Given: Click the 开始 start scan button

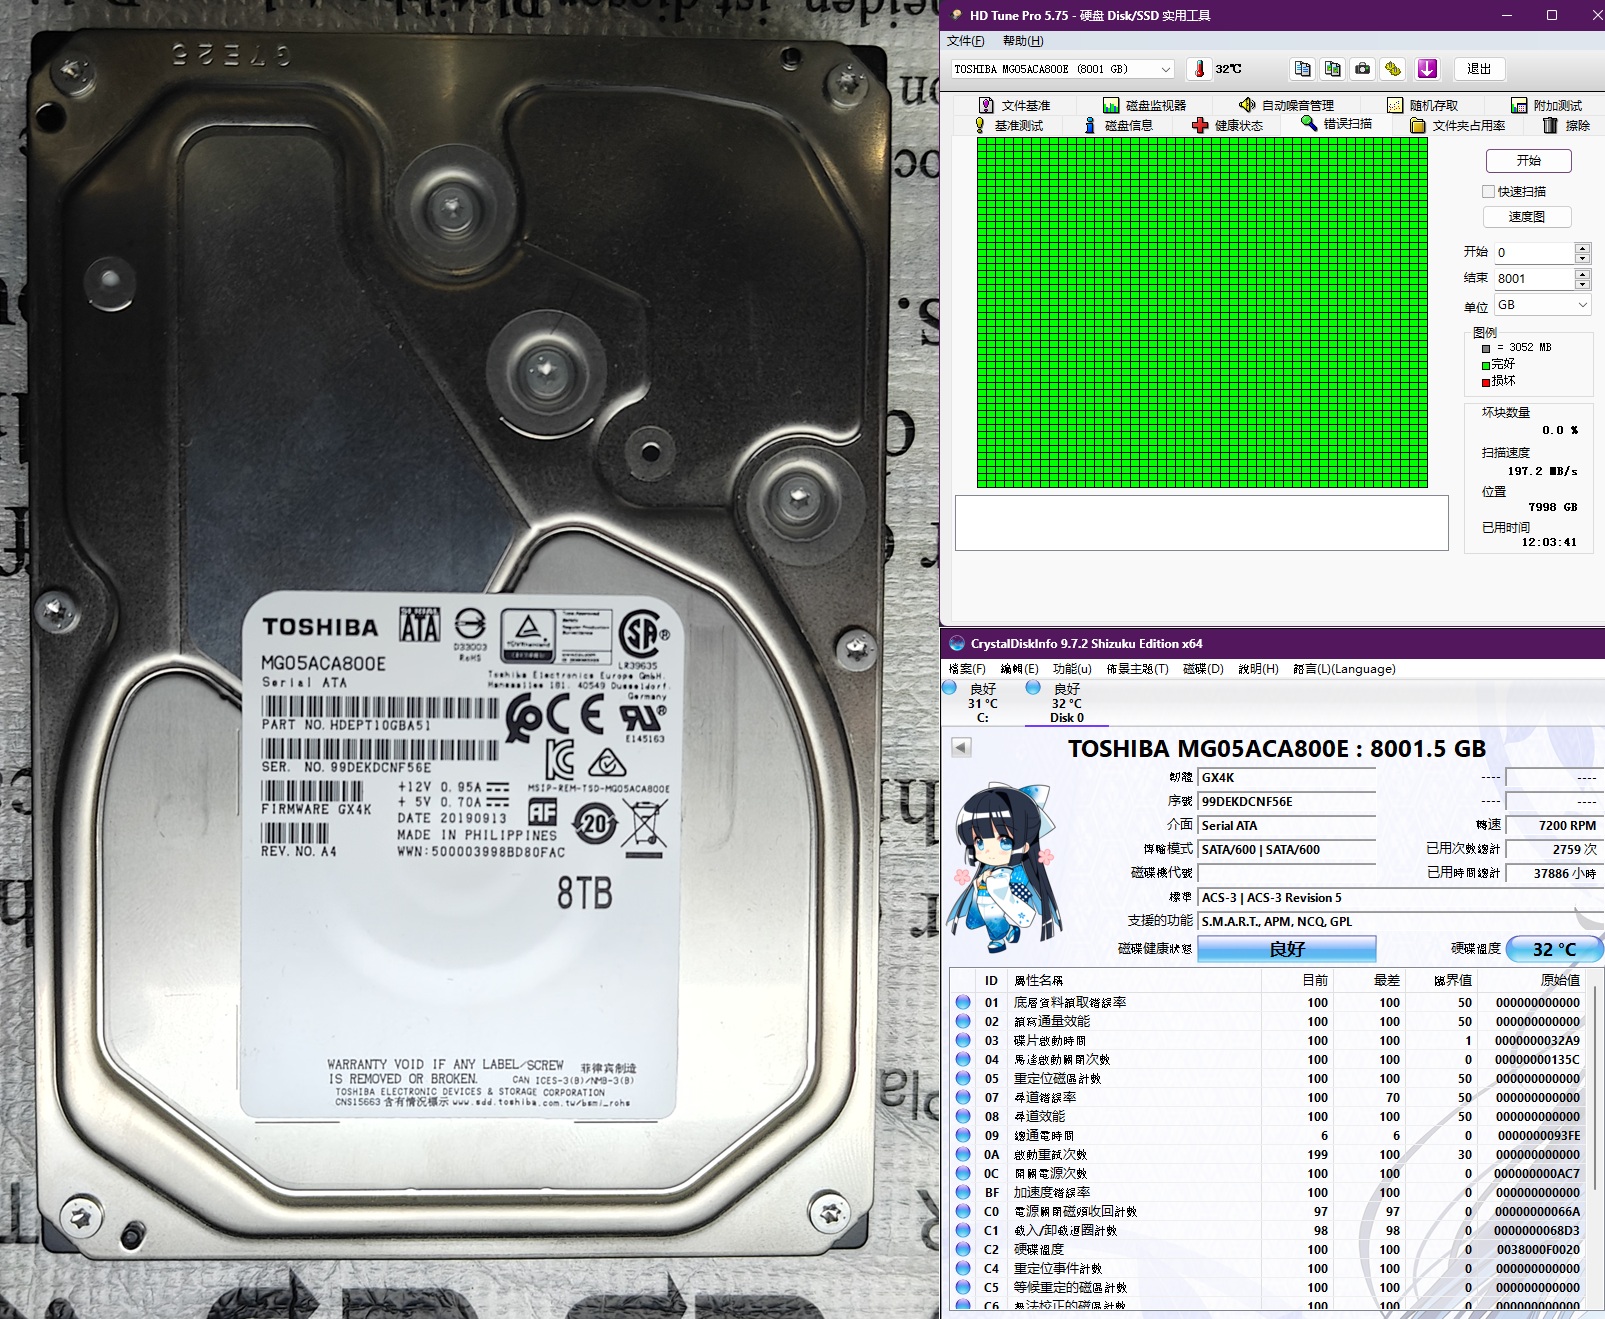Looking at the screenshot, I should (1529, 161).
